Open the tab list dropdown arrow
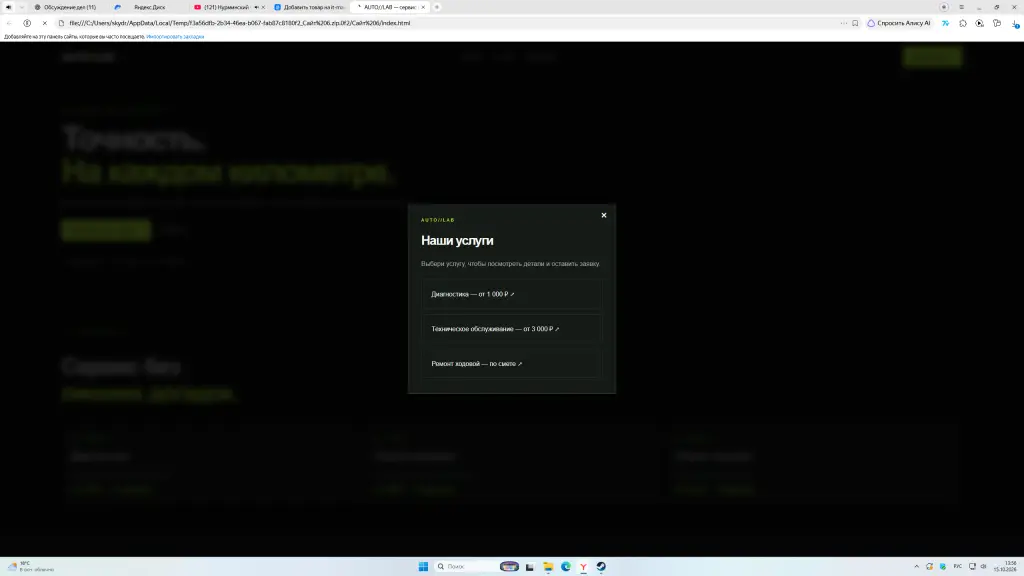This screenshot has width=1024, height=576. [22, 7]
